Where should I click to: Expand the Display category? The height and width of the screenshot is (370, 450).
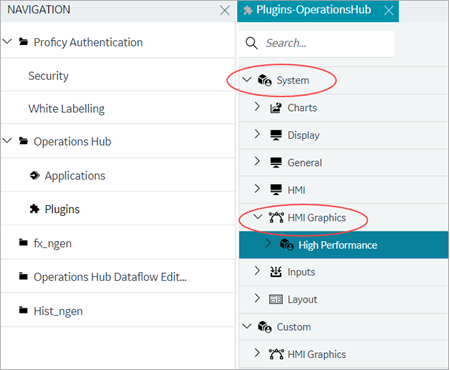257,134
